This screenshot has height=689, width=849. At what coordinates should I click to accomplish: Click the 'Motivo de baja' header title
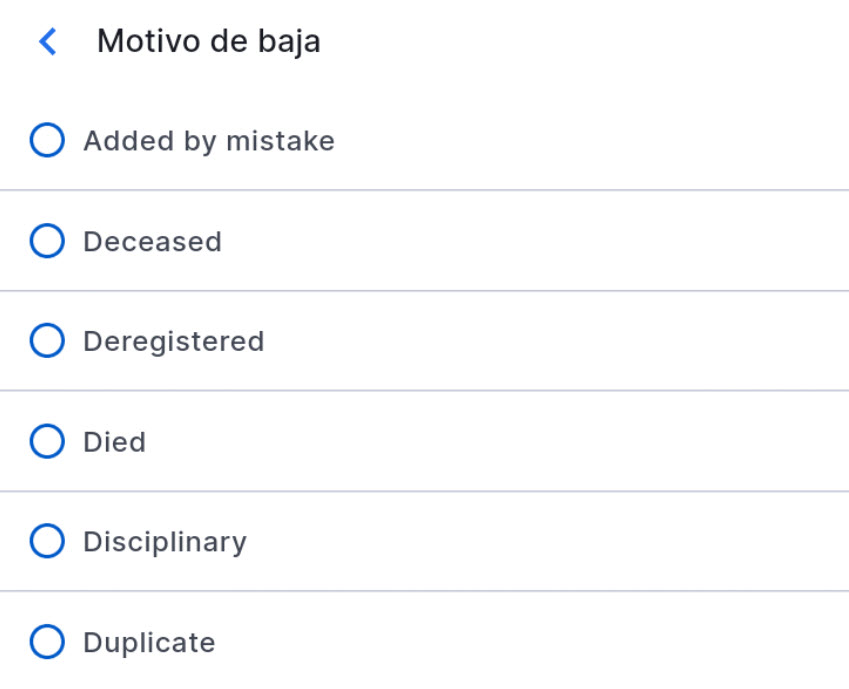pyautogui.click(x=208, y=42)
